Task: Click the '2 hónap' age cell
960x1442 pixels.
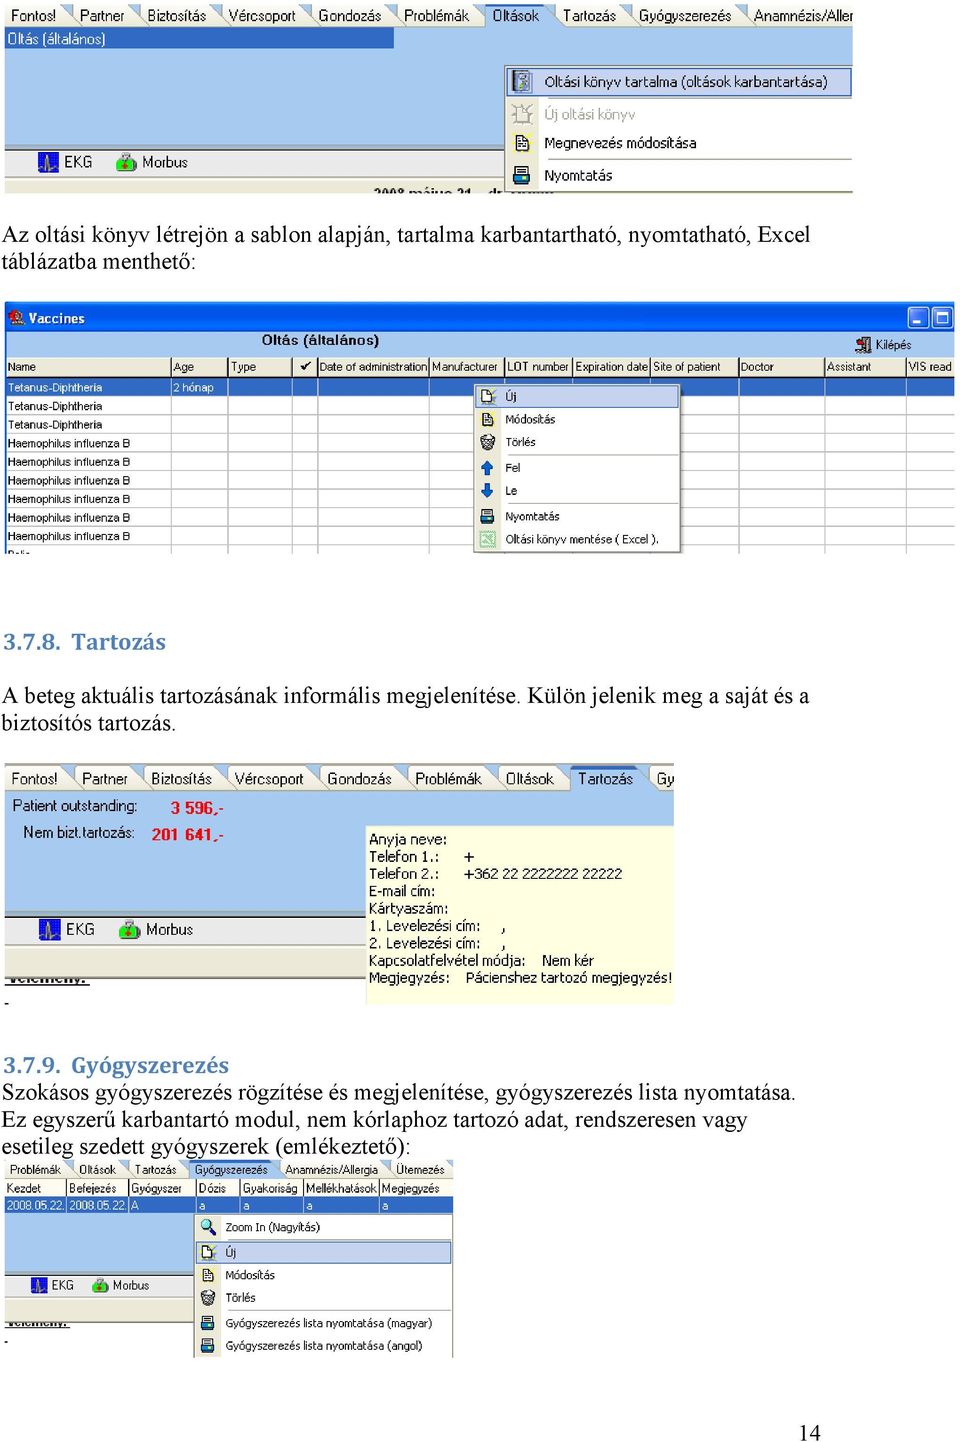Action: coord(199,387)
